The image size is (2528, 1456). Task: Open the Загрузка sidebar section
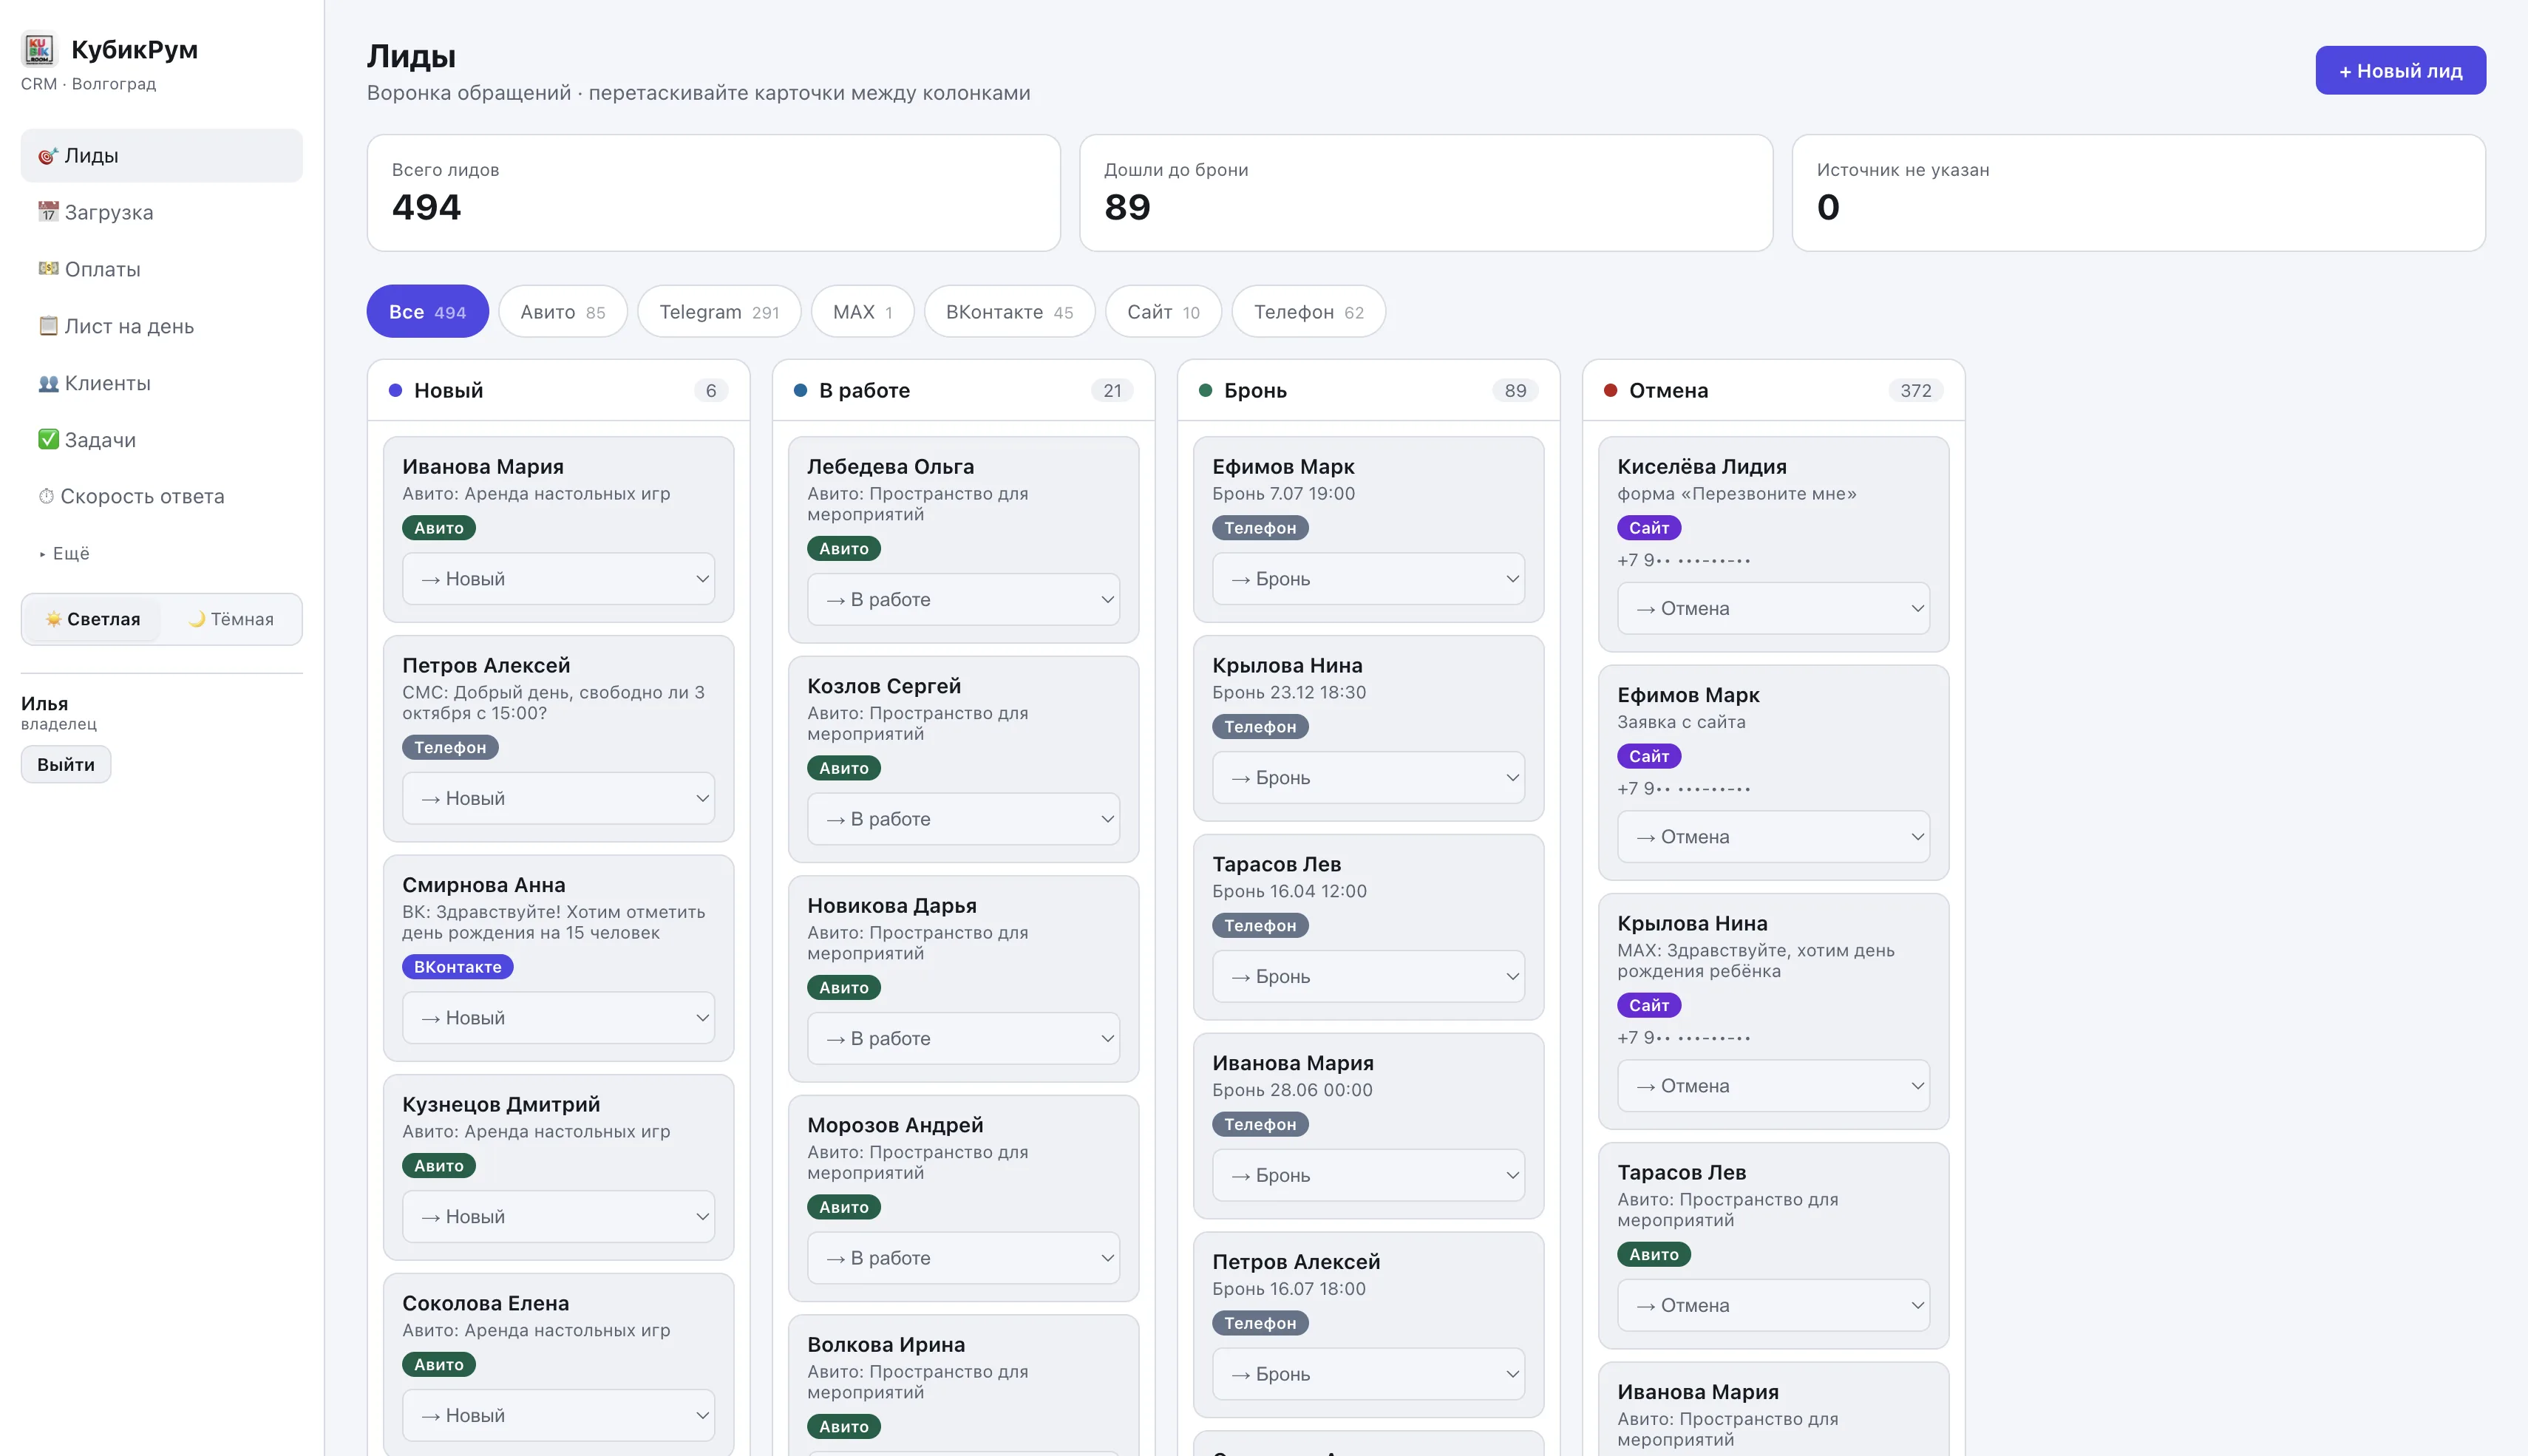coord(162,212)
